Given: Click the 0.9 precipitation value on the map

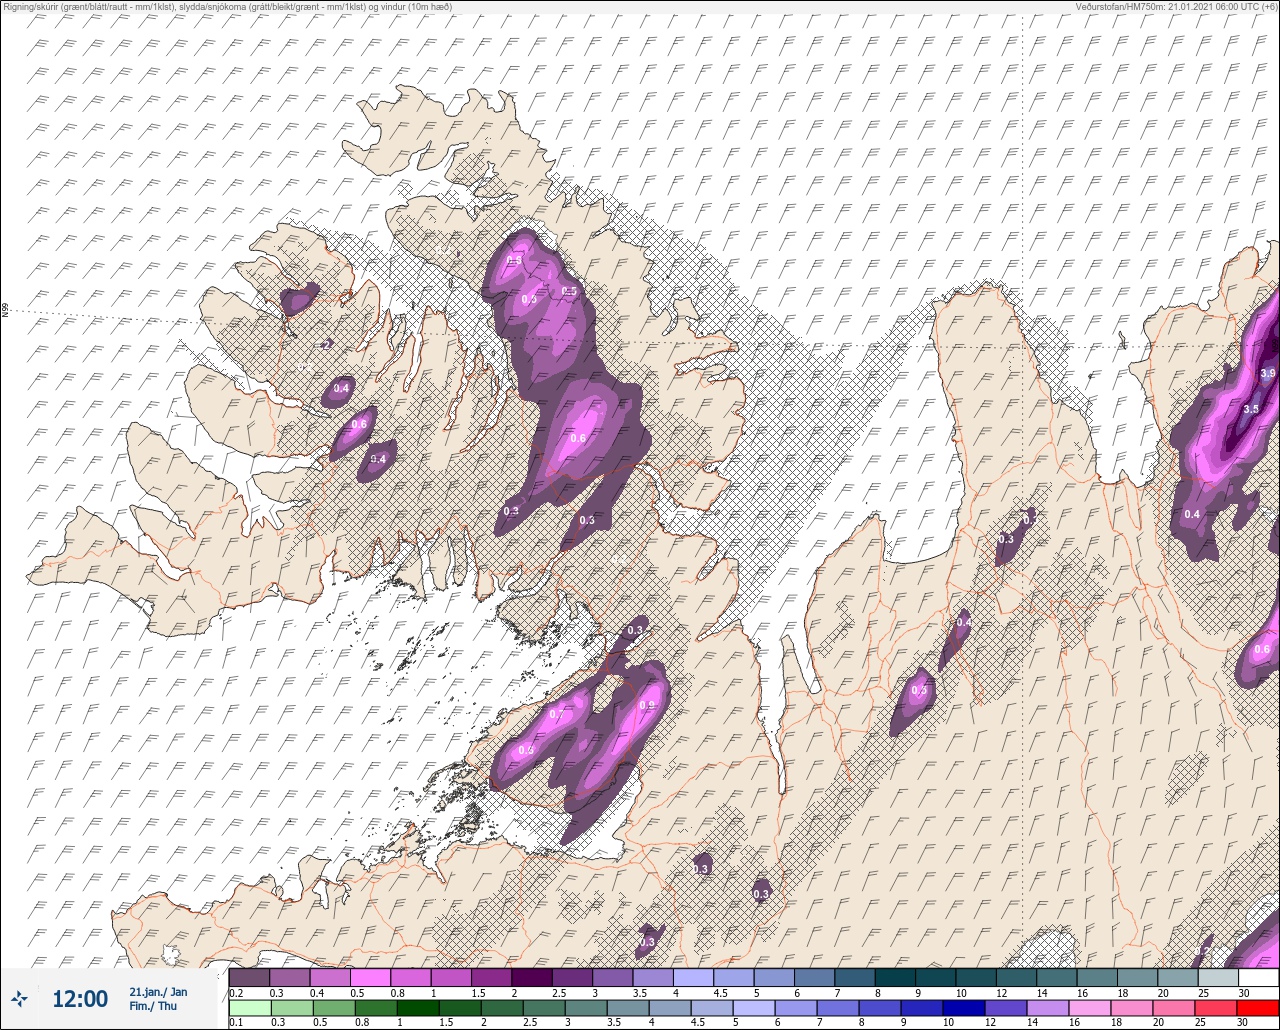Looking at the screenshot, I should click(647, 706).
